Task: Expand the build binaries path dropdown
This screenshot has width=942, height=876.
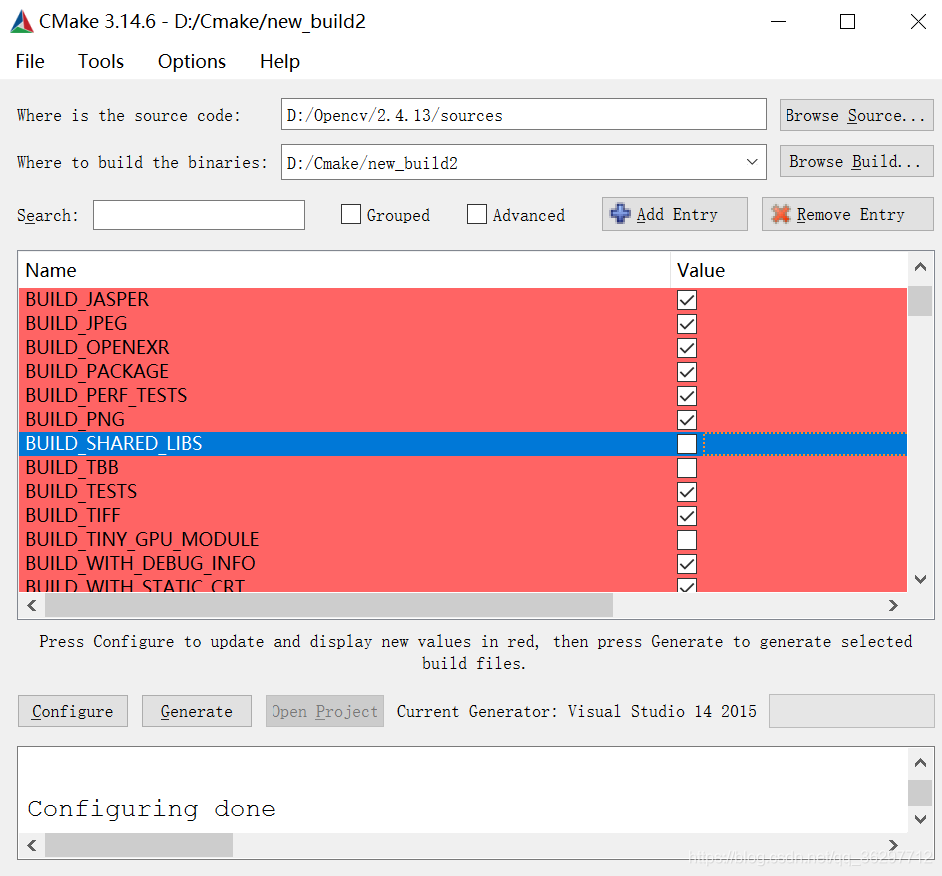Action: coord(752,162)
